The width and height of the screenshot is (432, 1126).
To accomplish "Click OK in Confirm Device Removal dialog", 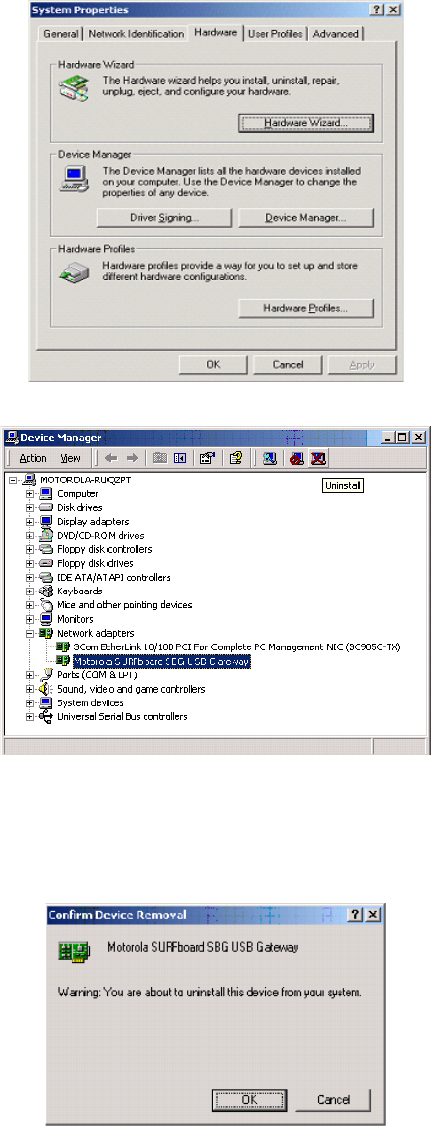I will pos(250,1099).
